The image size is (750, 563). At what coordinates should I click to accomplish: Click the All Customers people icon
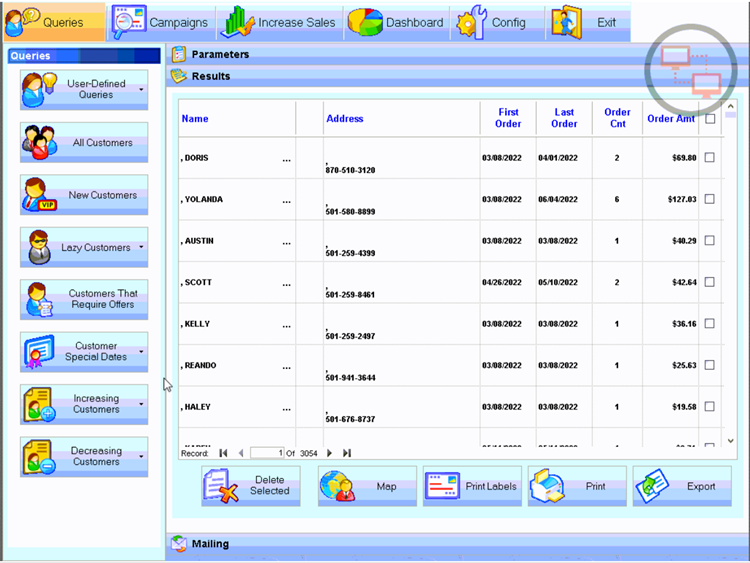pos(38,142)
